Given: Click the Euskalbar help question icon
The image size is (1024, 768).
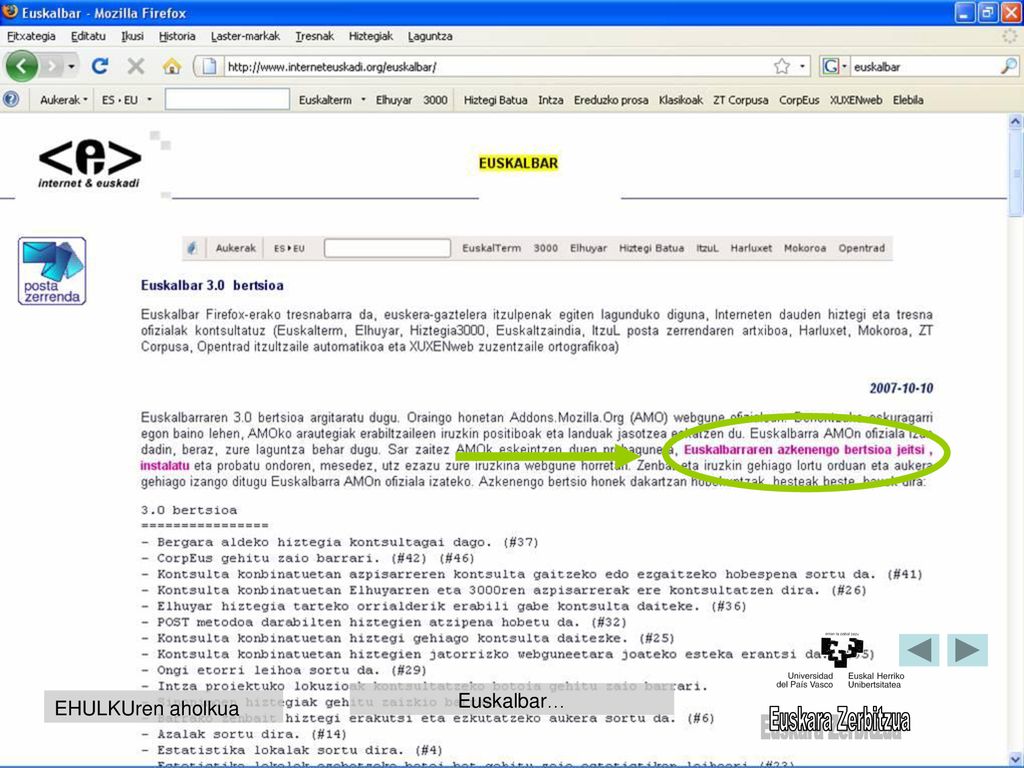Looking at the screenshot, I should point(11,99).
